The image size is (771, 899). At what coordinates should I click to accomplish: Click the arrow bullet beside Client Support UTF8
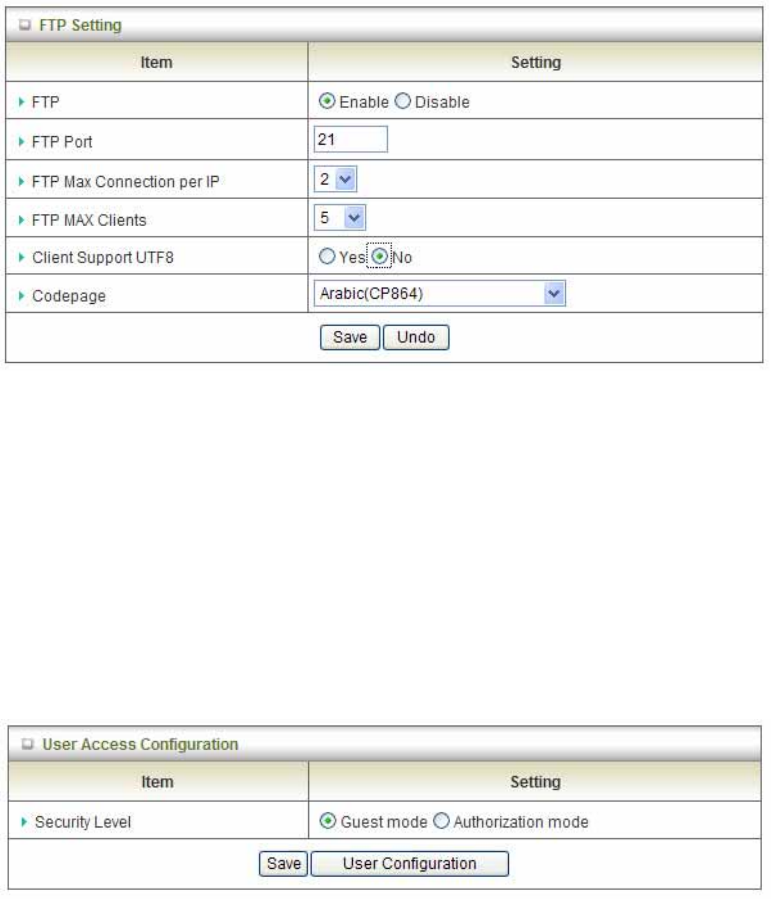(x=22, y=257)
